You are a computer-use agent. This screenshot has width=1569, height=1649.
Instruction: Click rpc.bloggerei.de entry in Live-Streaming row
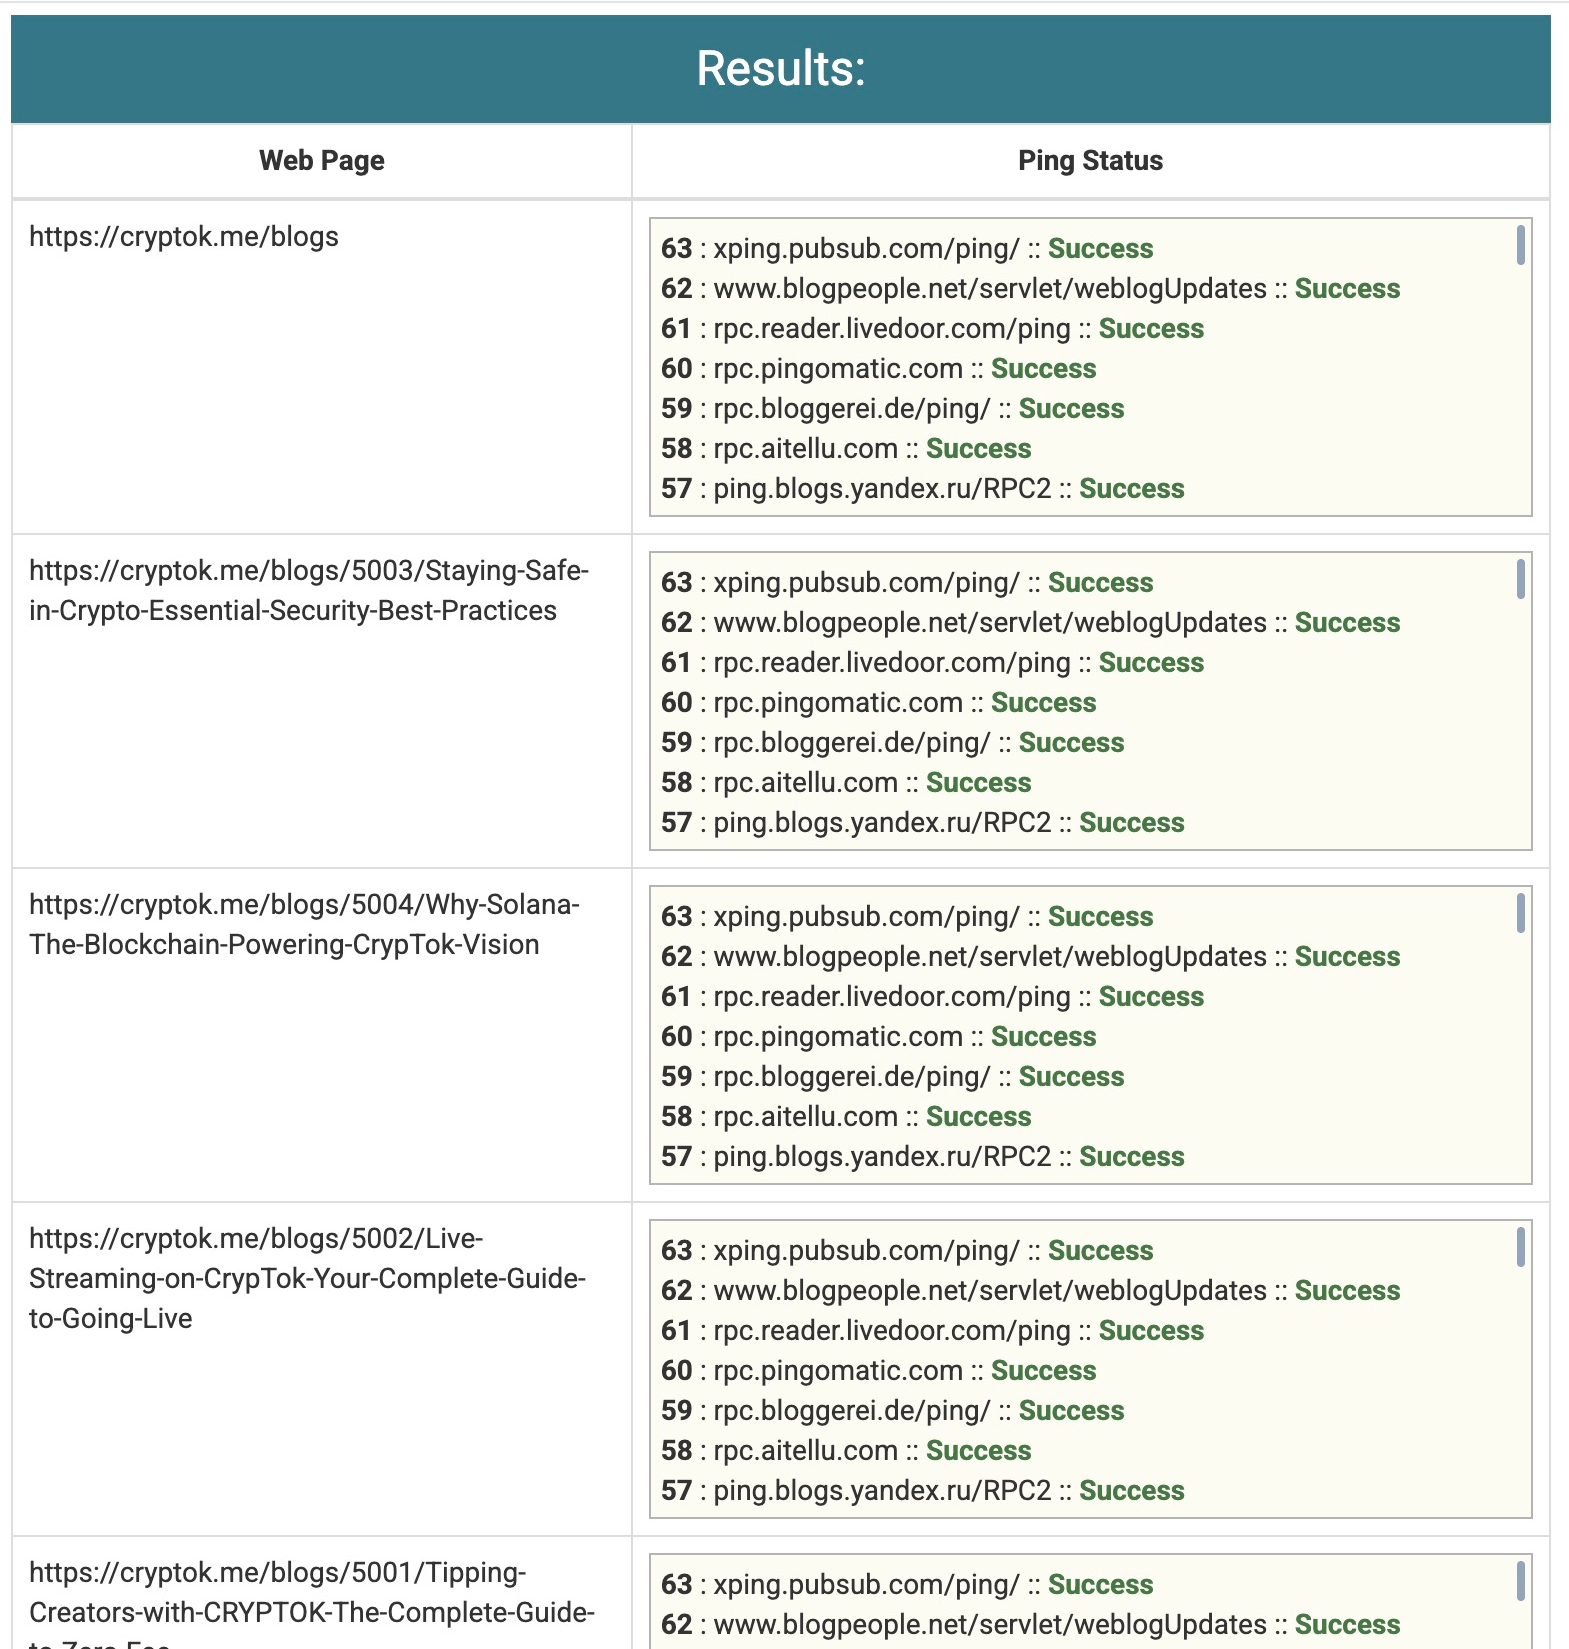[x=851, y=1411]
